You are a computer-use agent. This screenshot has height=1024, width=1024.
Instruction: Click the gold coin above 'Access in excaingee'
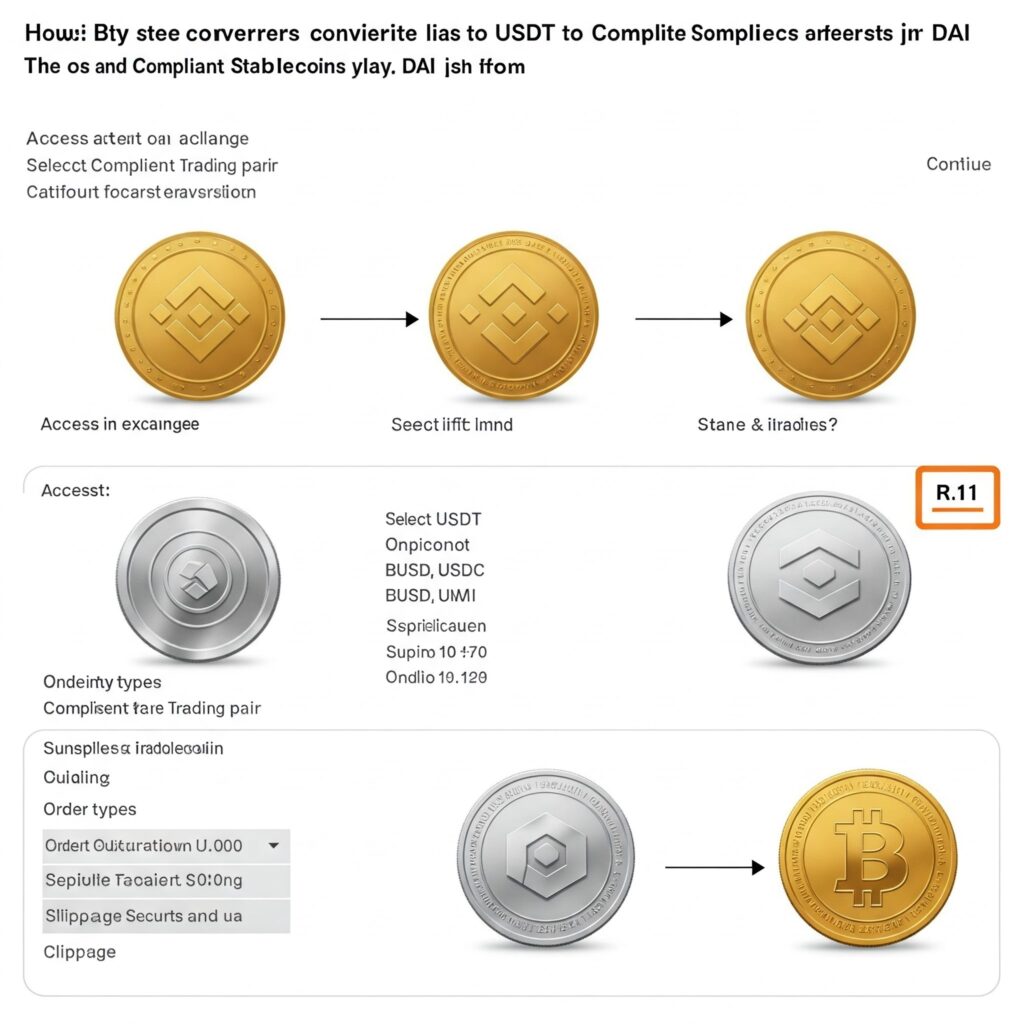(200, 316)
